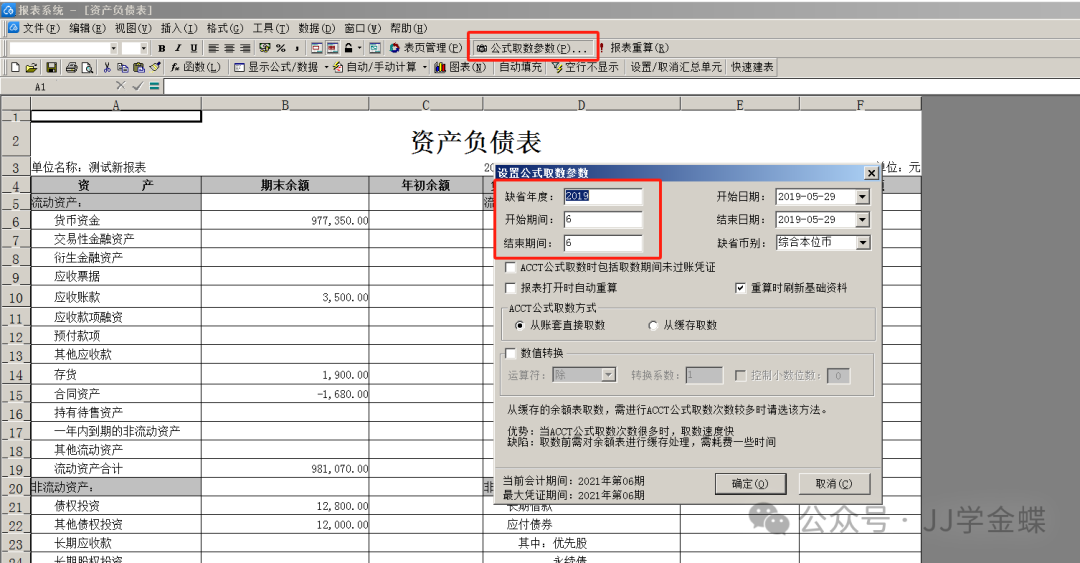Tick the 数值转换 checkbox
Image resolution: width=1080 pixels, height=563 pixels.
coord(511,353)
